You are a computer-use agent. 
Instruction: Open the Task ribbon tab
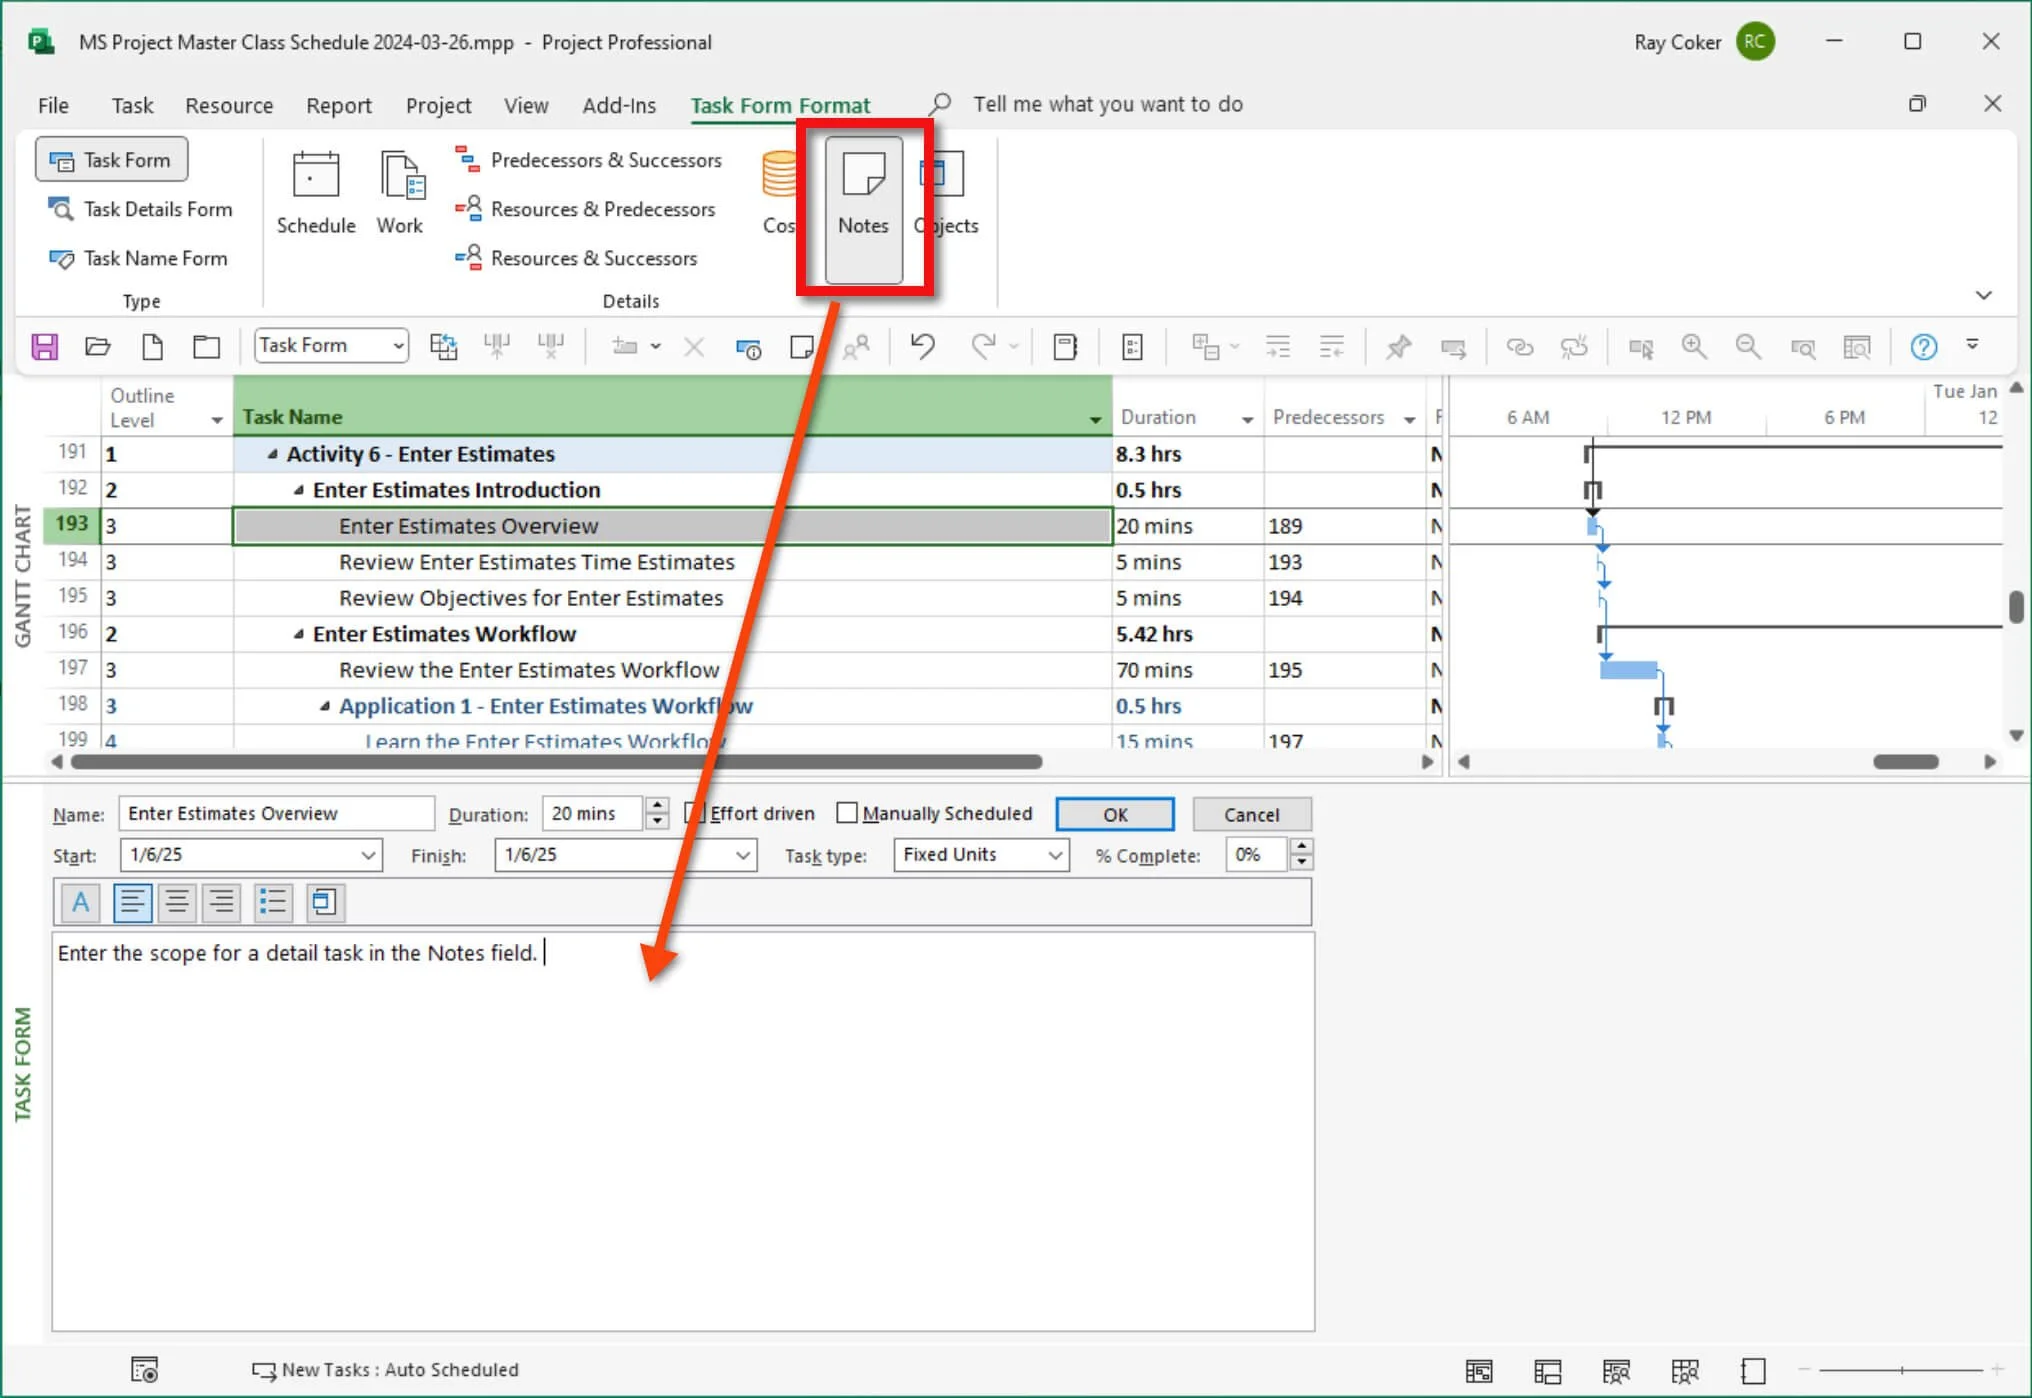tap(132, 105)
